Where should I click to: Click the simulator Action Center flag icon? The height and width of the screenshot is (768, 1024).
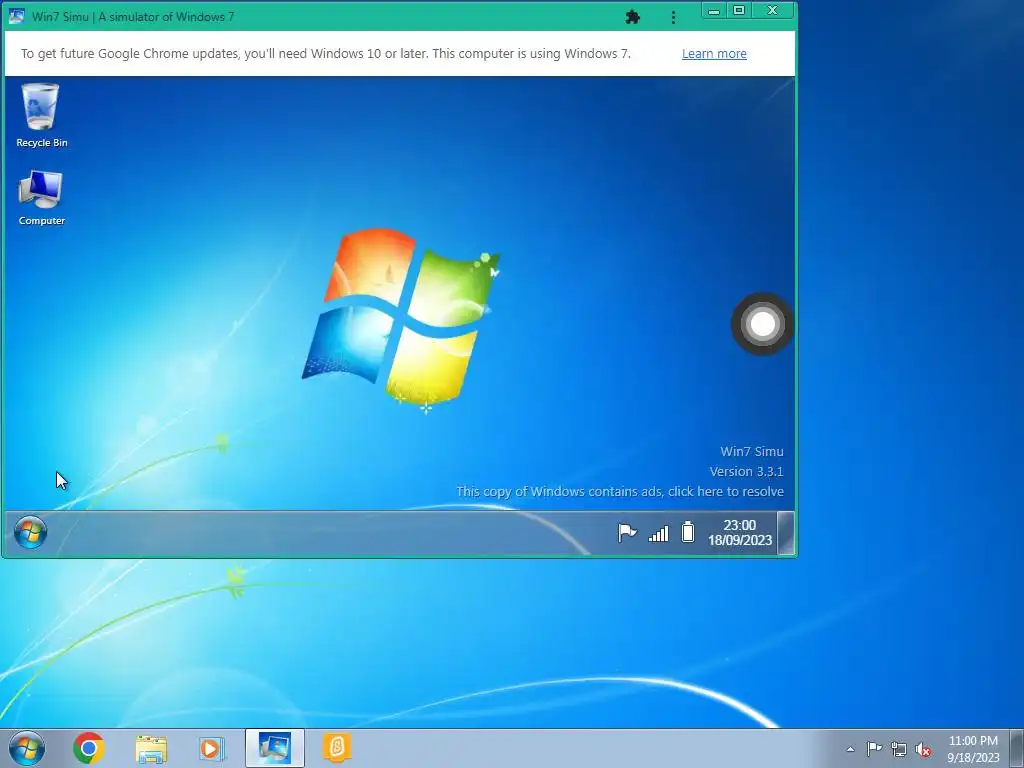627,533
